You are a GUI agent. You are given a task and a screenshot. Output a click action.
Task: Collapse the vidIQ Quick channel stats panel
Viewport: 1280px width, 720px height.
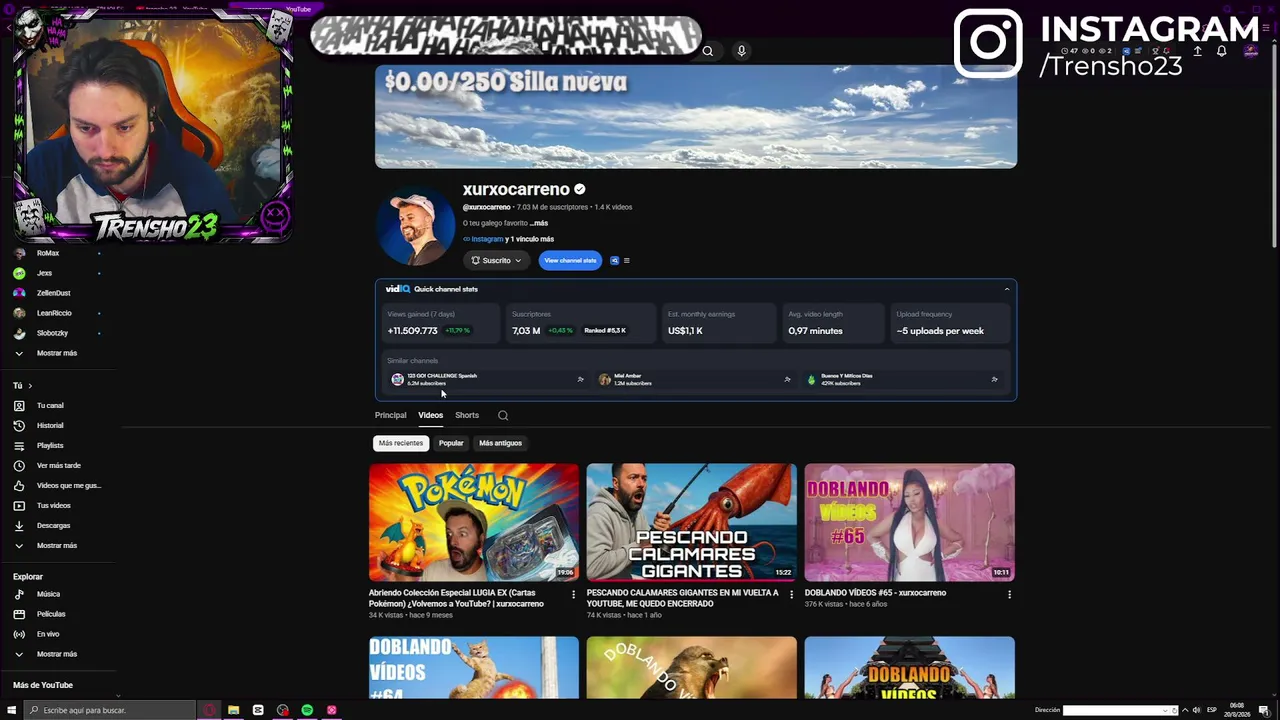(1007, 289)
